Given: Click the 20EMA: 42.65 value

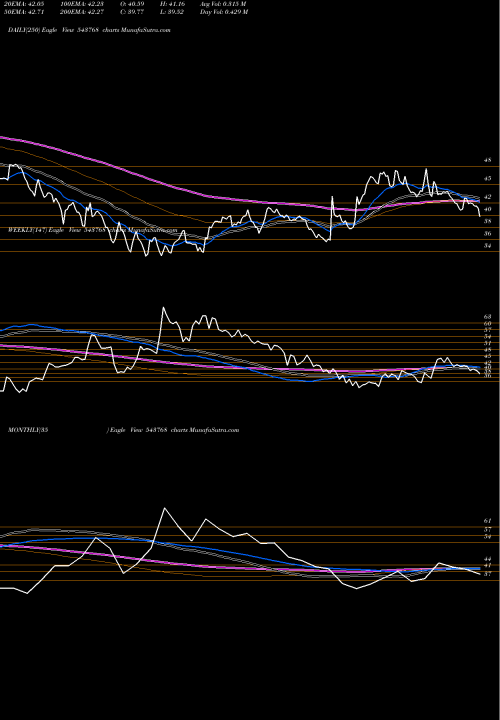Looking at the screenshot, I should [23, 4].
